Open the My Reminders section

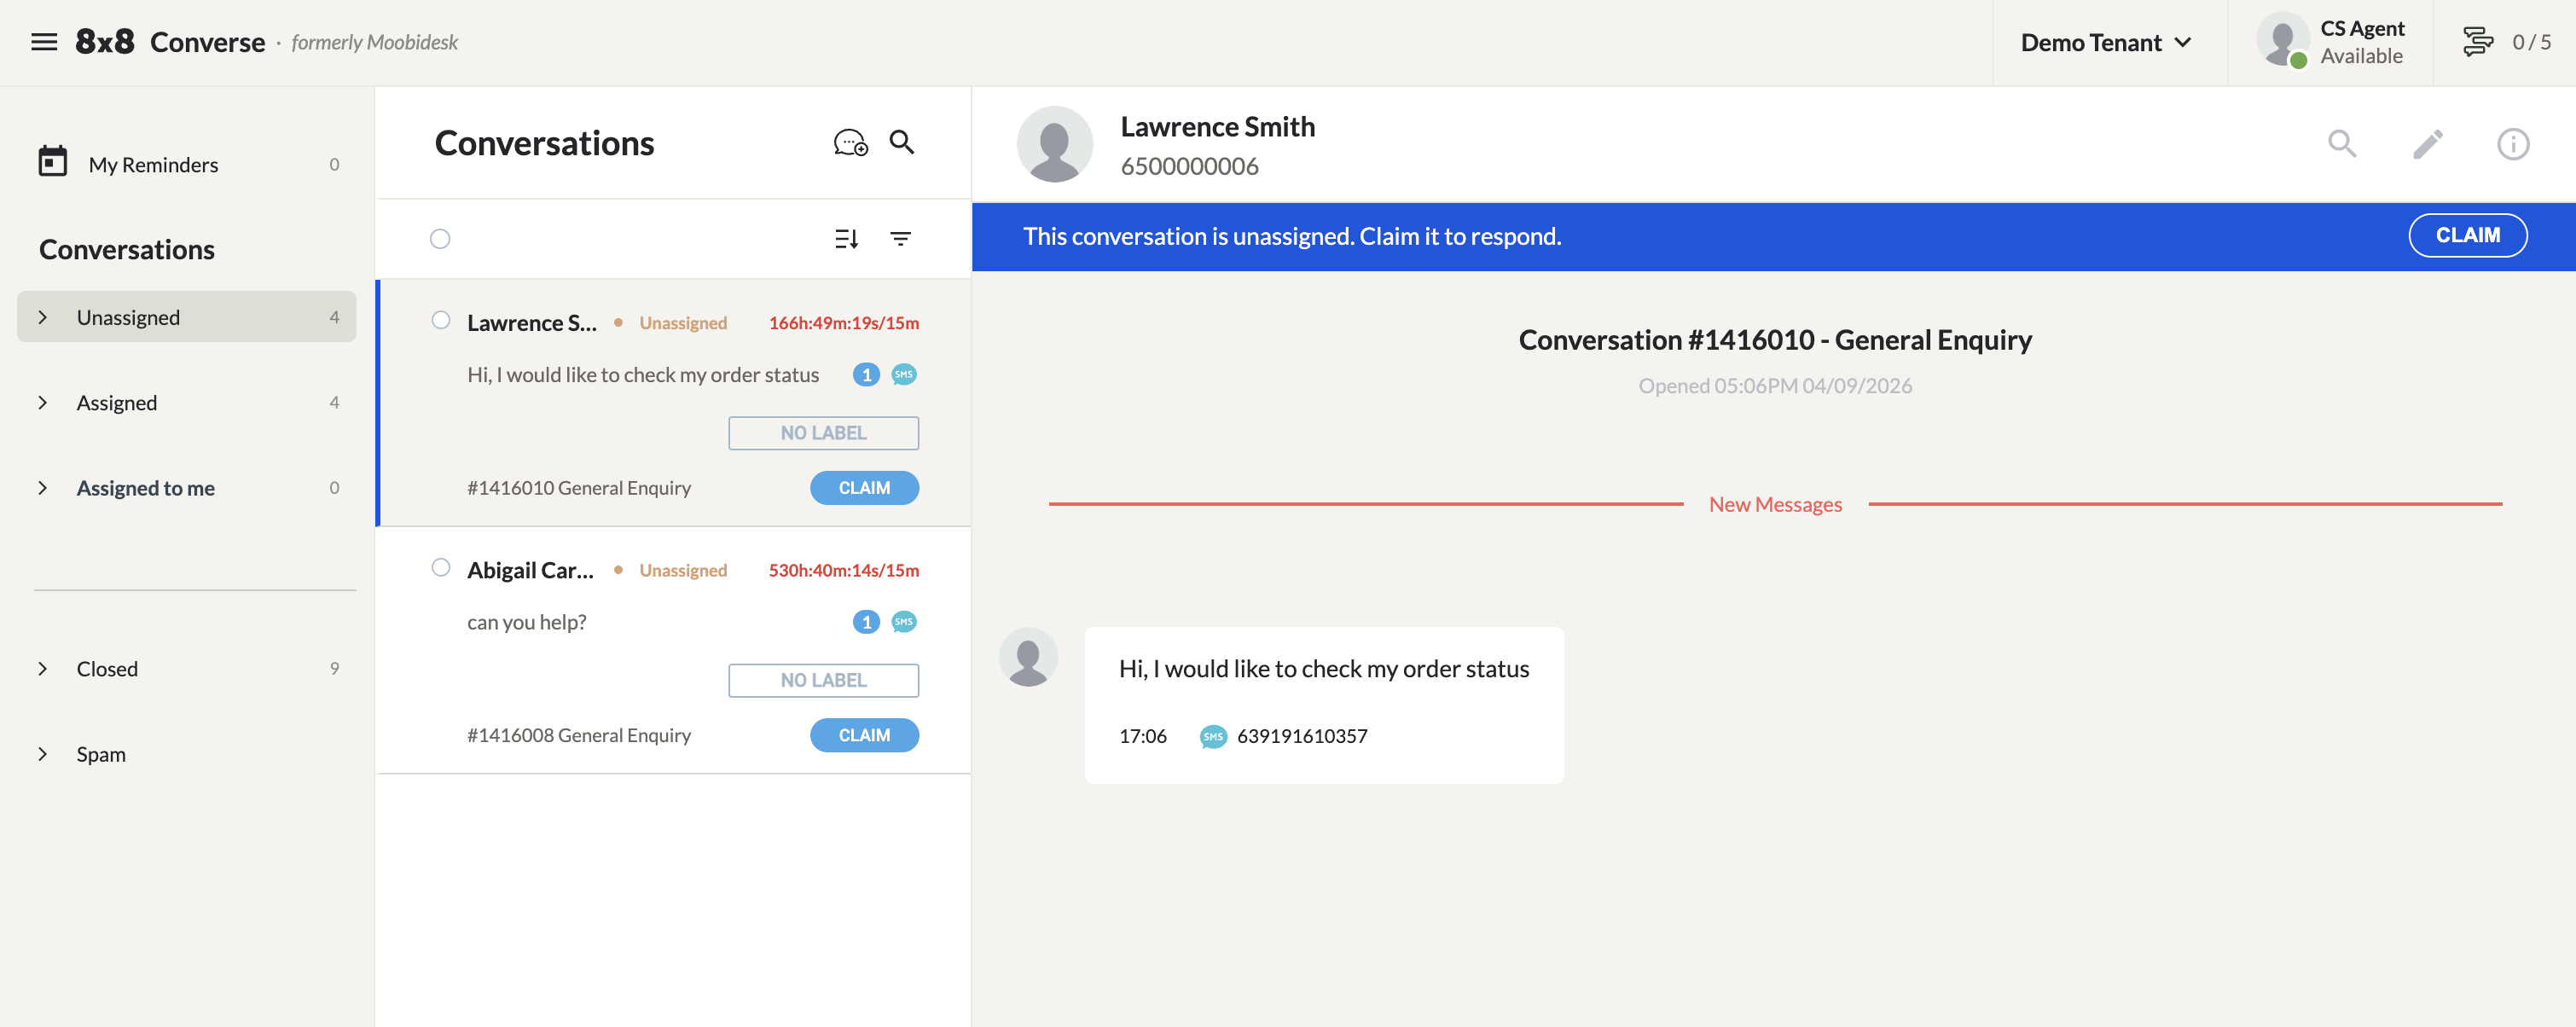tap(187, 164)
